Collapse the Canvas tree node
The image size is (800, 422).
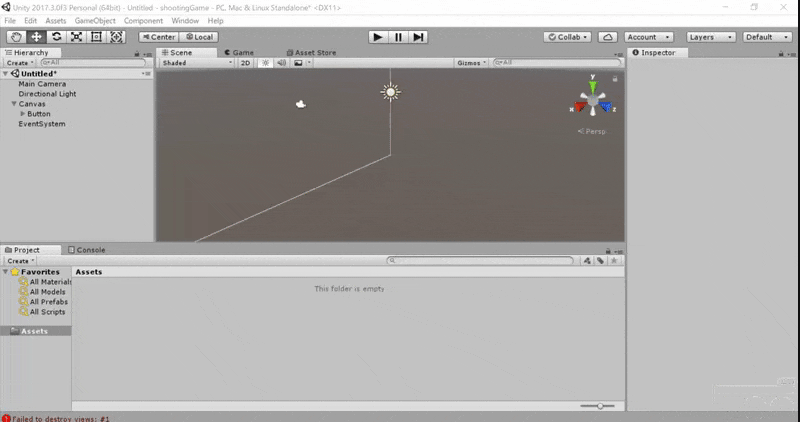click(14, 104)
